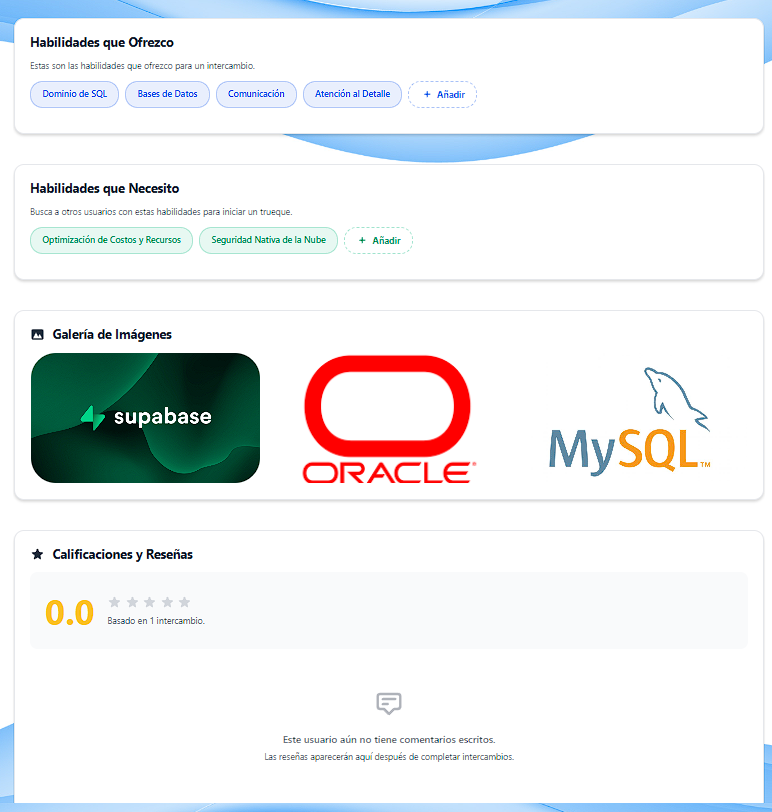Open the Supabase gallery image
This screenshot has height=812, width=772.
click(145, 418)
